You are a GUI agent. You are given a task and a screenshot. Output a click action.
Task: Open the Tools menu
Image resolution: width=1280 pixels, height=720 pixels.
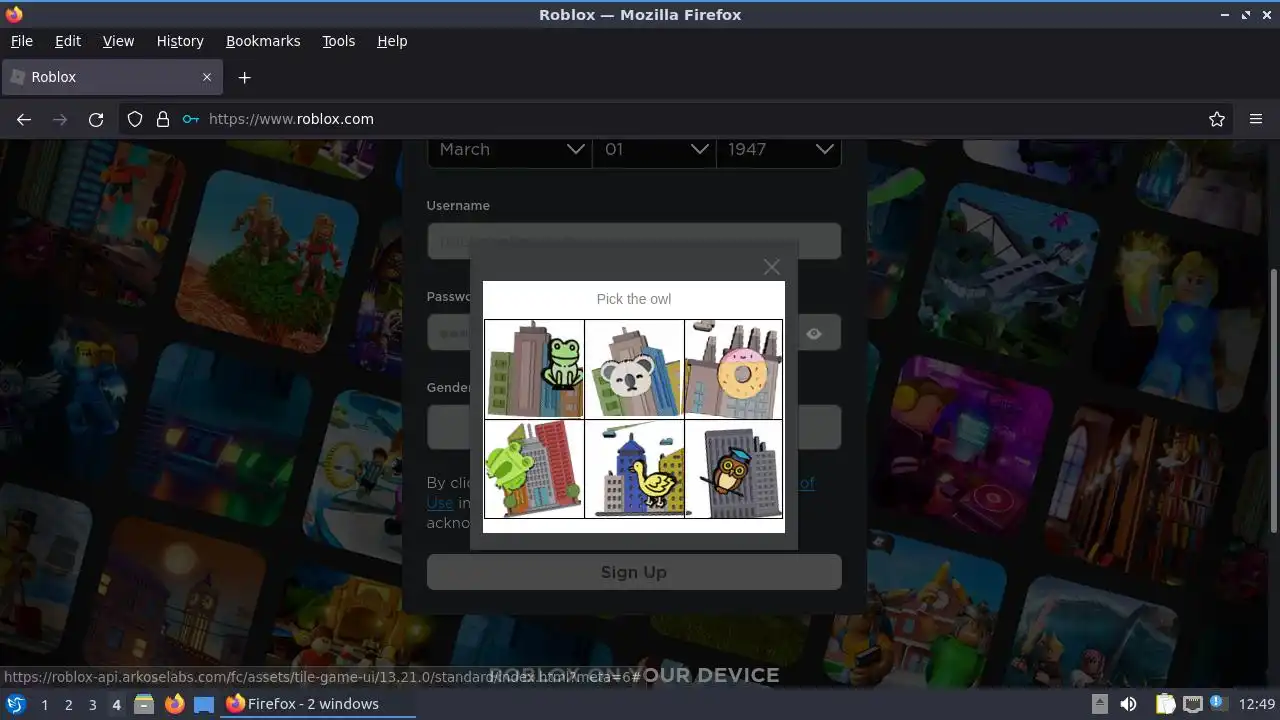pos(339,41)
